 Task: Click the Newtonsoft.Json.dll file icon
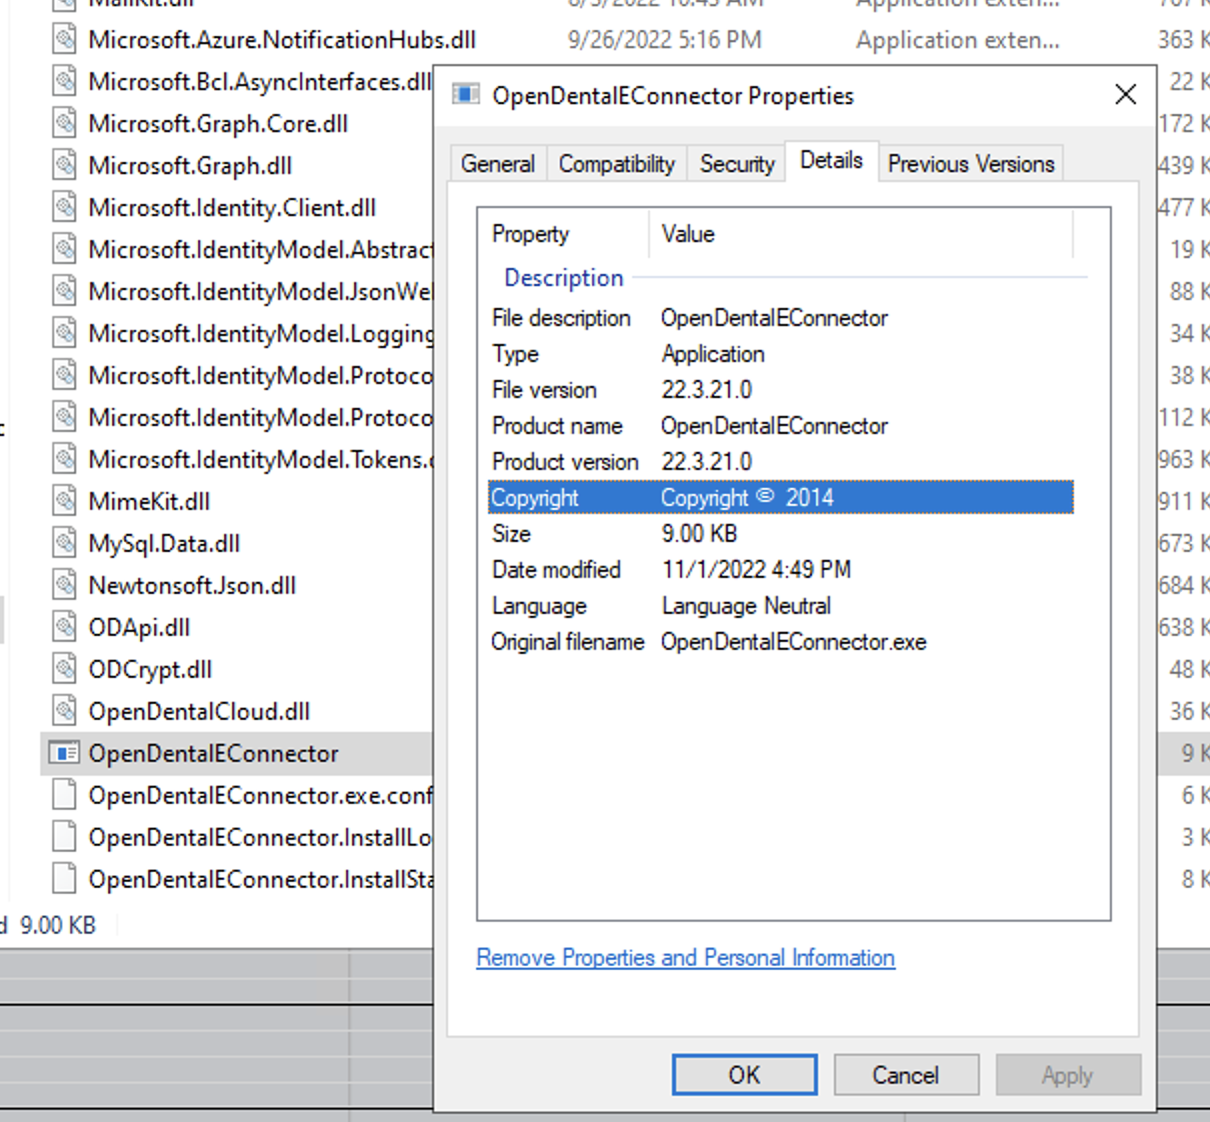[x=65, y=586]
